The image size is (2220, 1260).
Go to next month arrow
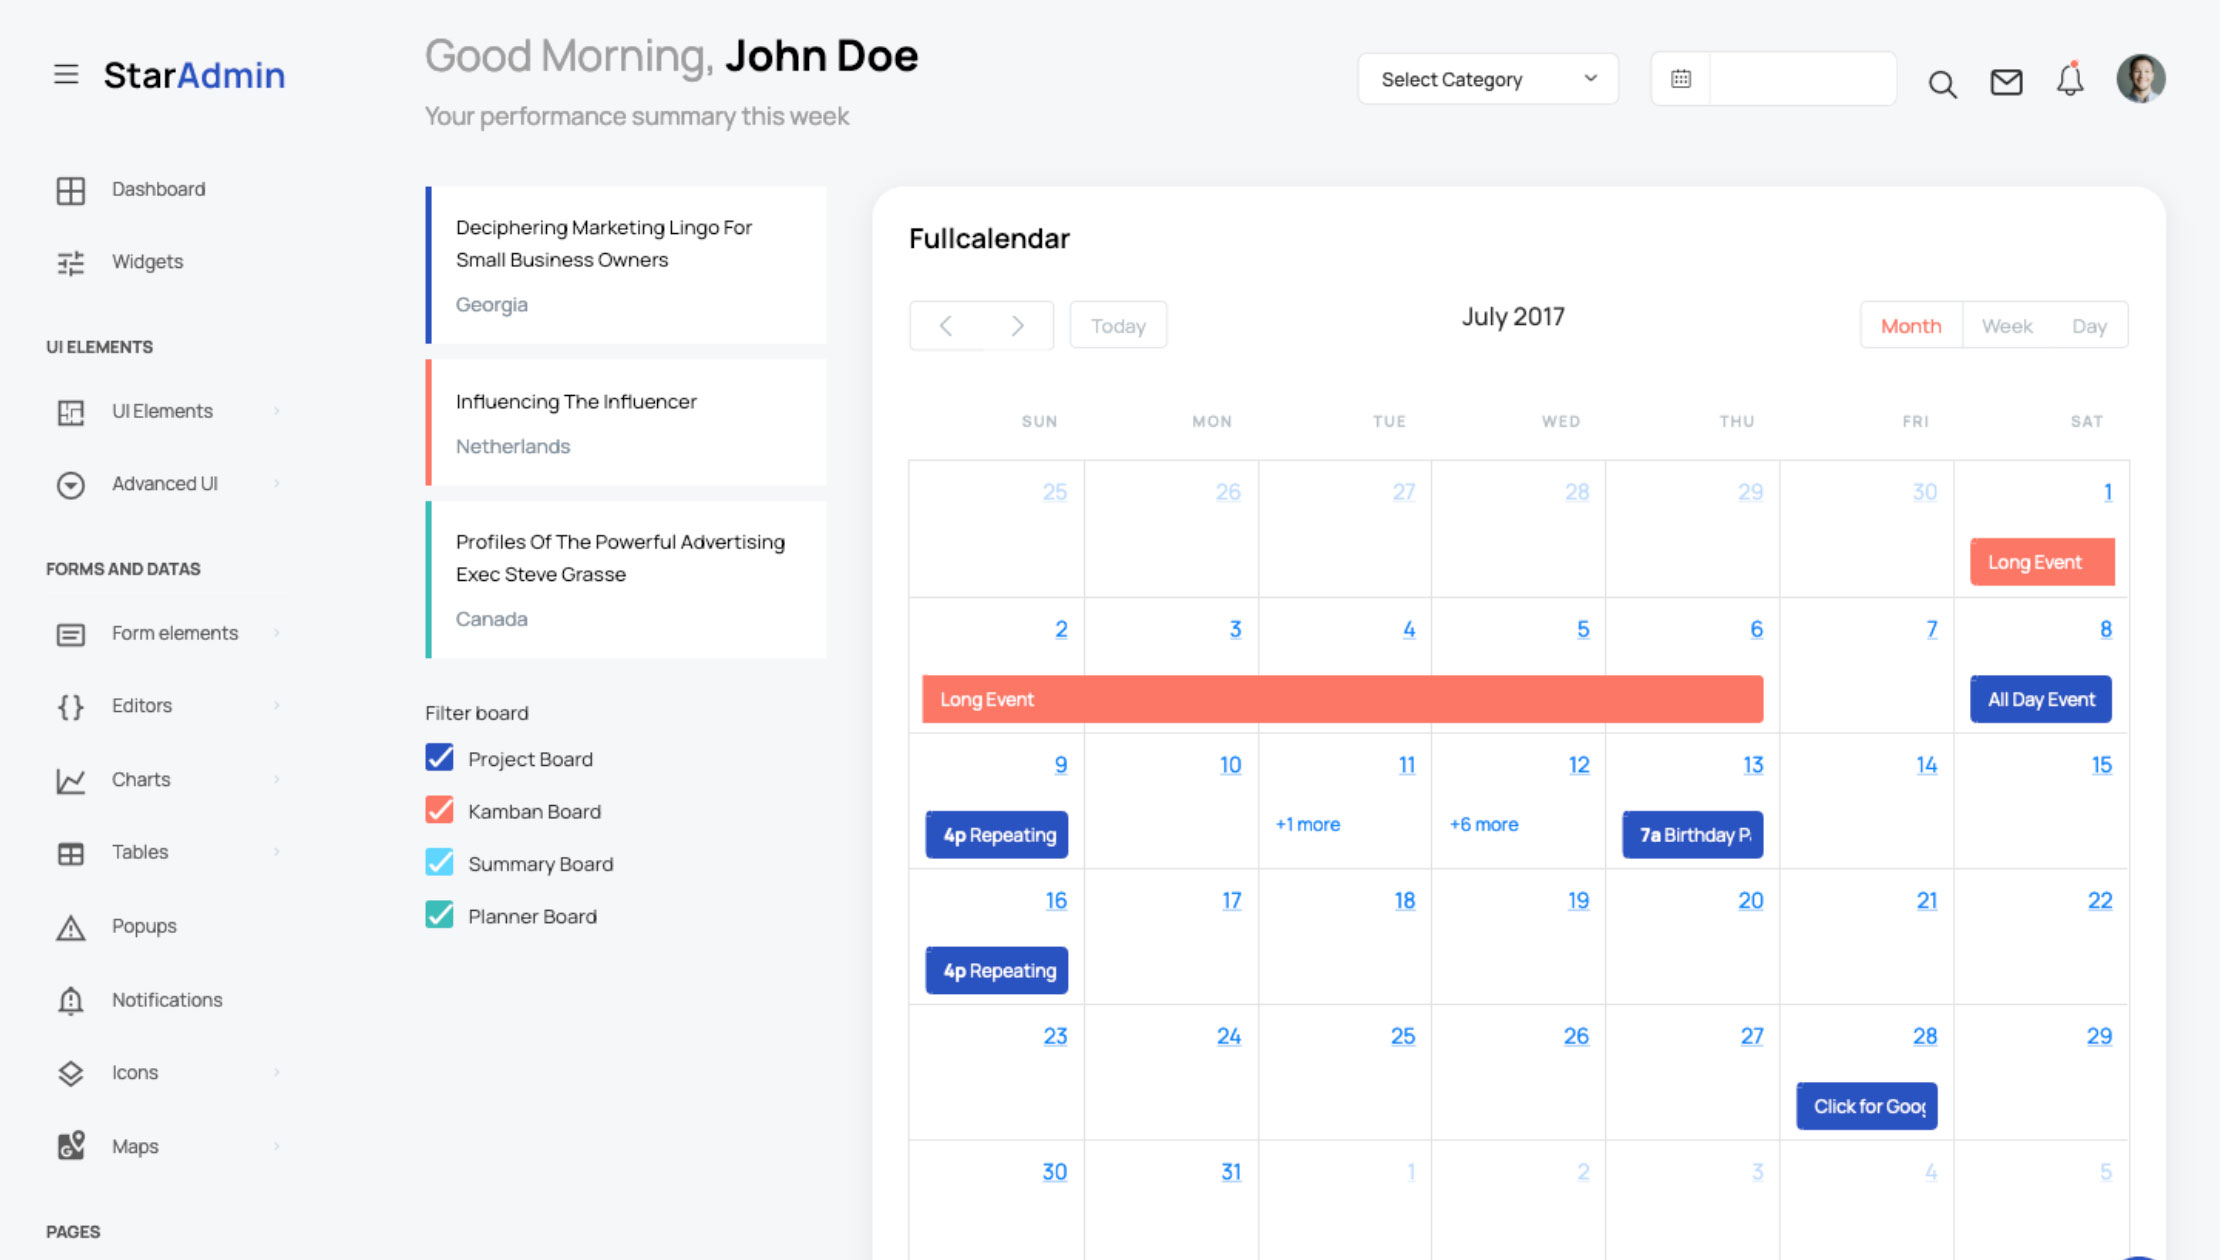point(1017,326)
